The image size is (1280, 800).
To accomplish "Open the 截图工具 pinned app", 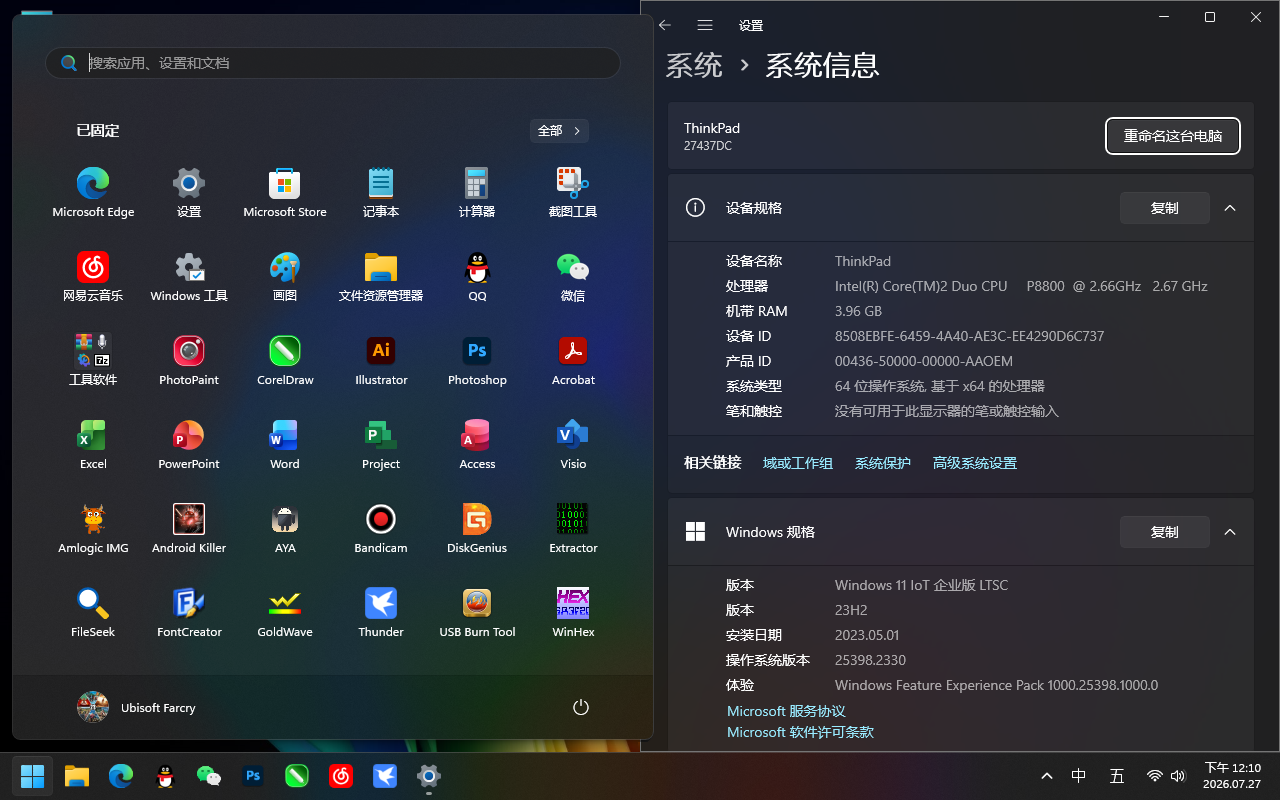I will point(573,192).
